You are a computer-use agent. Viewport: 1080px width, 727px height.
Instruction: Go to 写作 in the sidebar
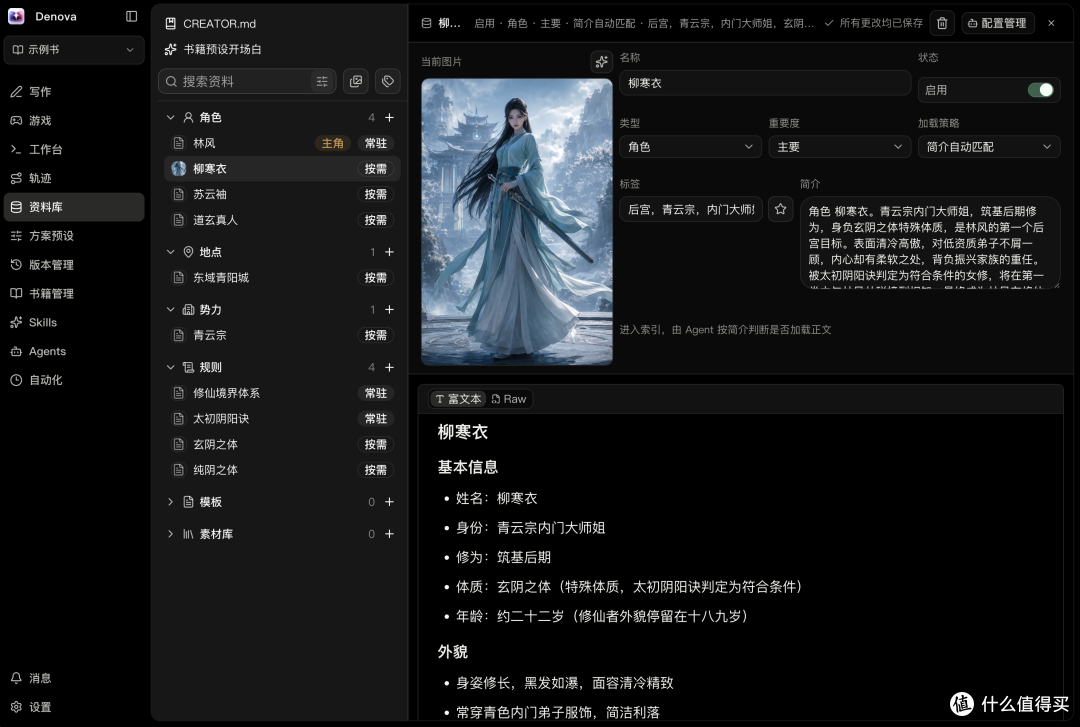point(74,92)
